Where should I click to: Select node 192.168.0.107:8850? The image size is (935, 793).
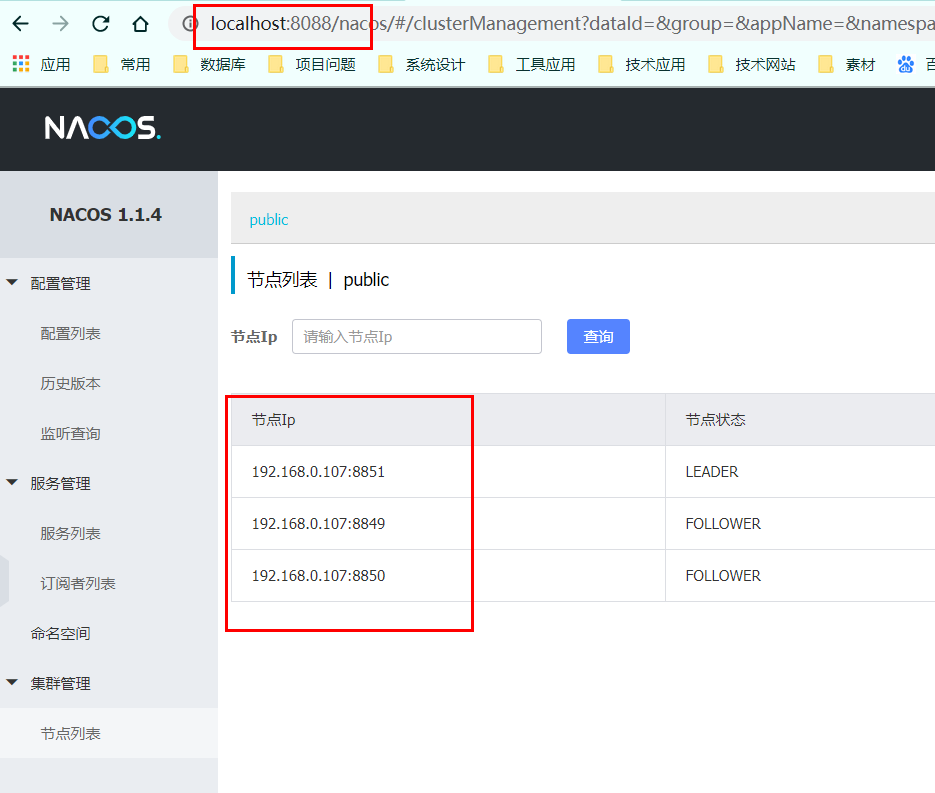[x=318, y=575]
